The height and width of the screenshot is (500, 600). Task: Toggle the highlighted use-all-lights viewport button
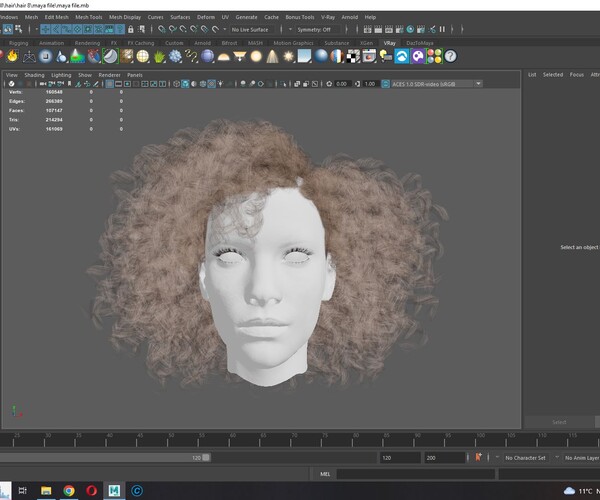212,84
